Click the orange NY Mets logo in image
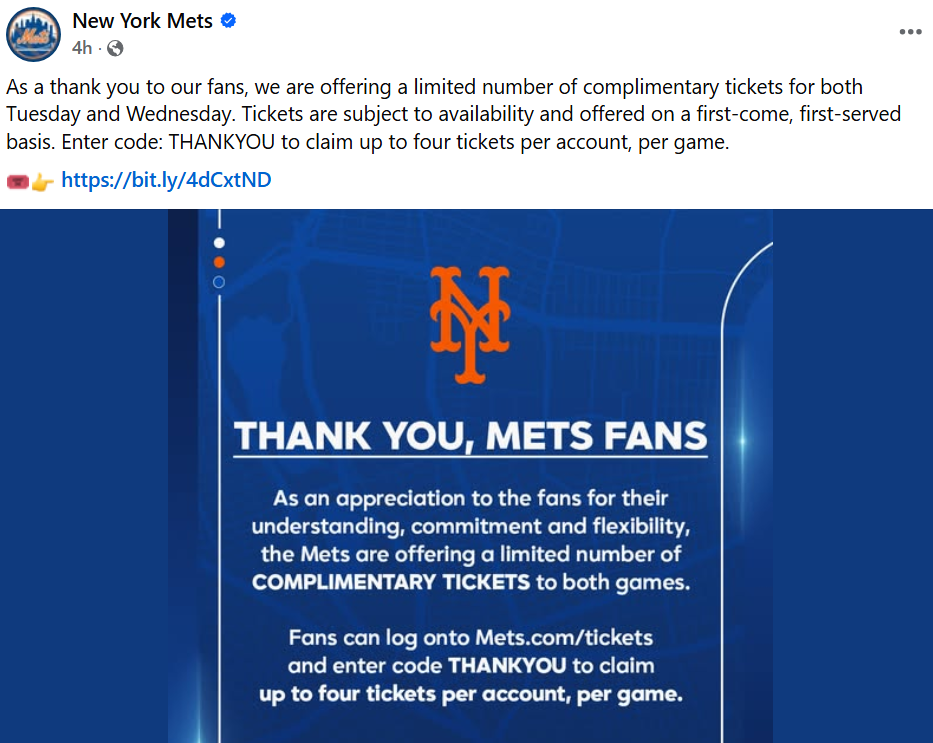Viewport: 933px width, 743px height. (x=470, y=325)
